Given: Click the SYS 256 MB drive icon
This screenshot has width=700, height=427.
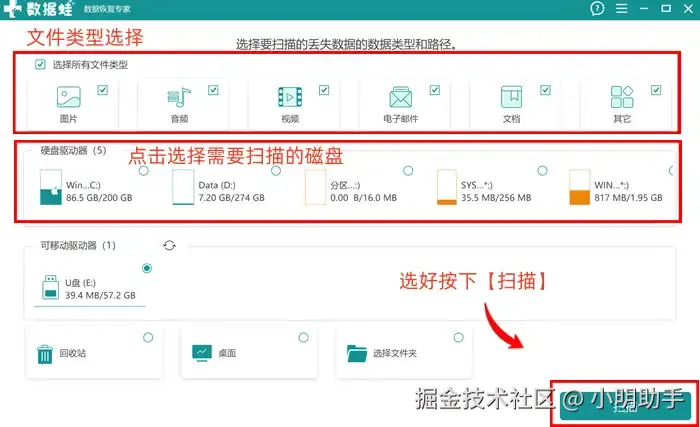Looking at the screenshot, I should 447,187.
